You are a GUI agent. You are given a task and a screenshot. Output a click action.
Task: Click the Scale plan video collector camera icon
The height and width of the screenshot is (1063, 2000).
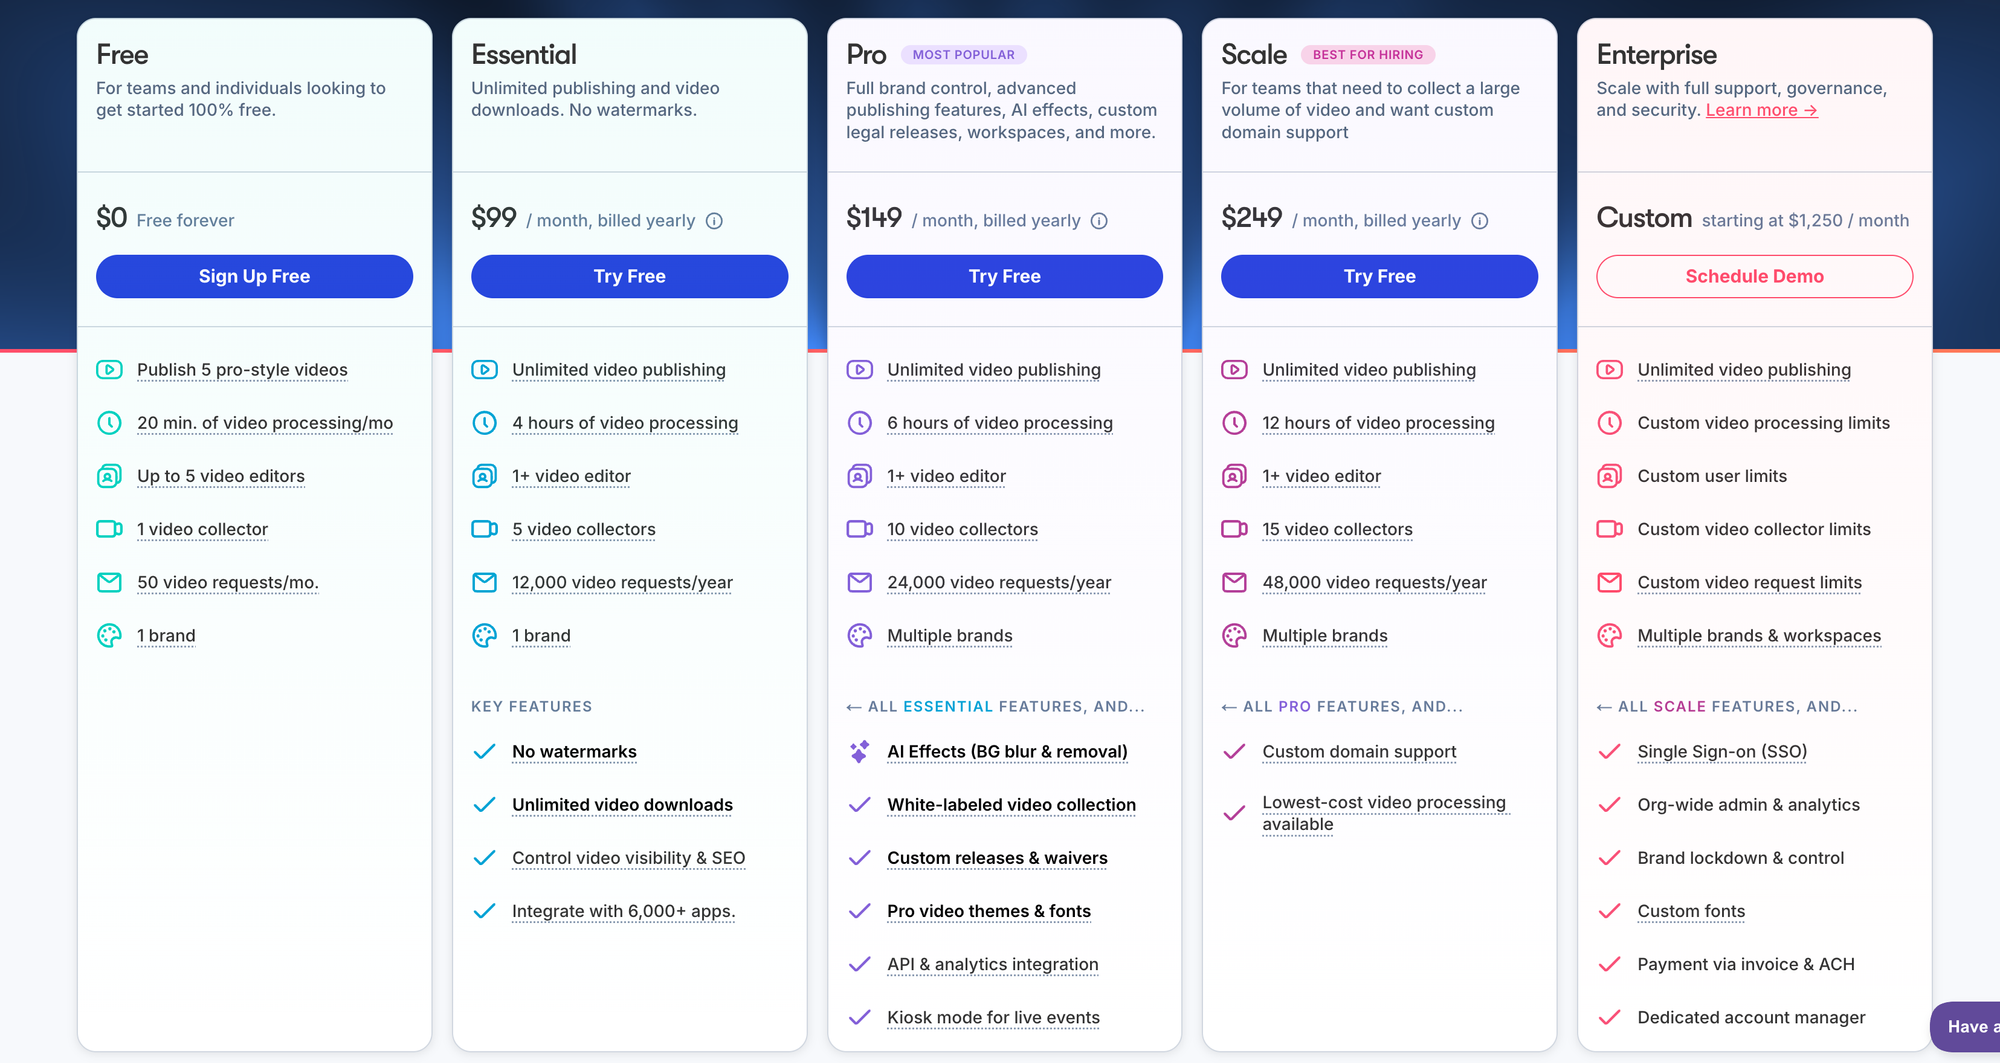point(1234,529)
